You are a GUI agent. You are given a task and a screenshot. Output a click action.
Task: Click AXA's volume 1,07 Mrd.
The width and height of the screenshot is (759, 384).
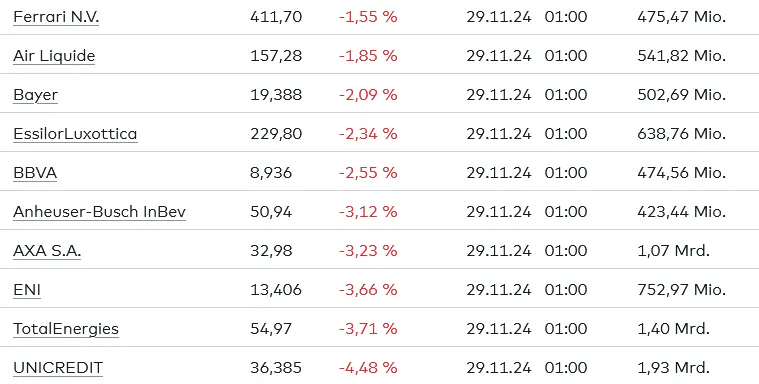pos(673,251)
